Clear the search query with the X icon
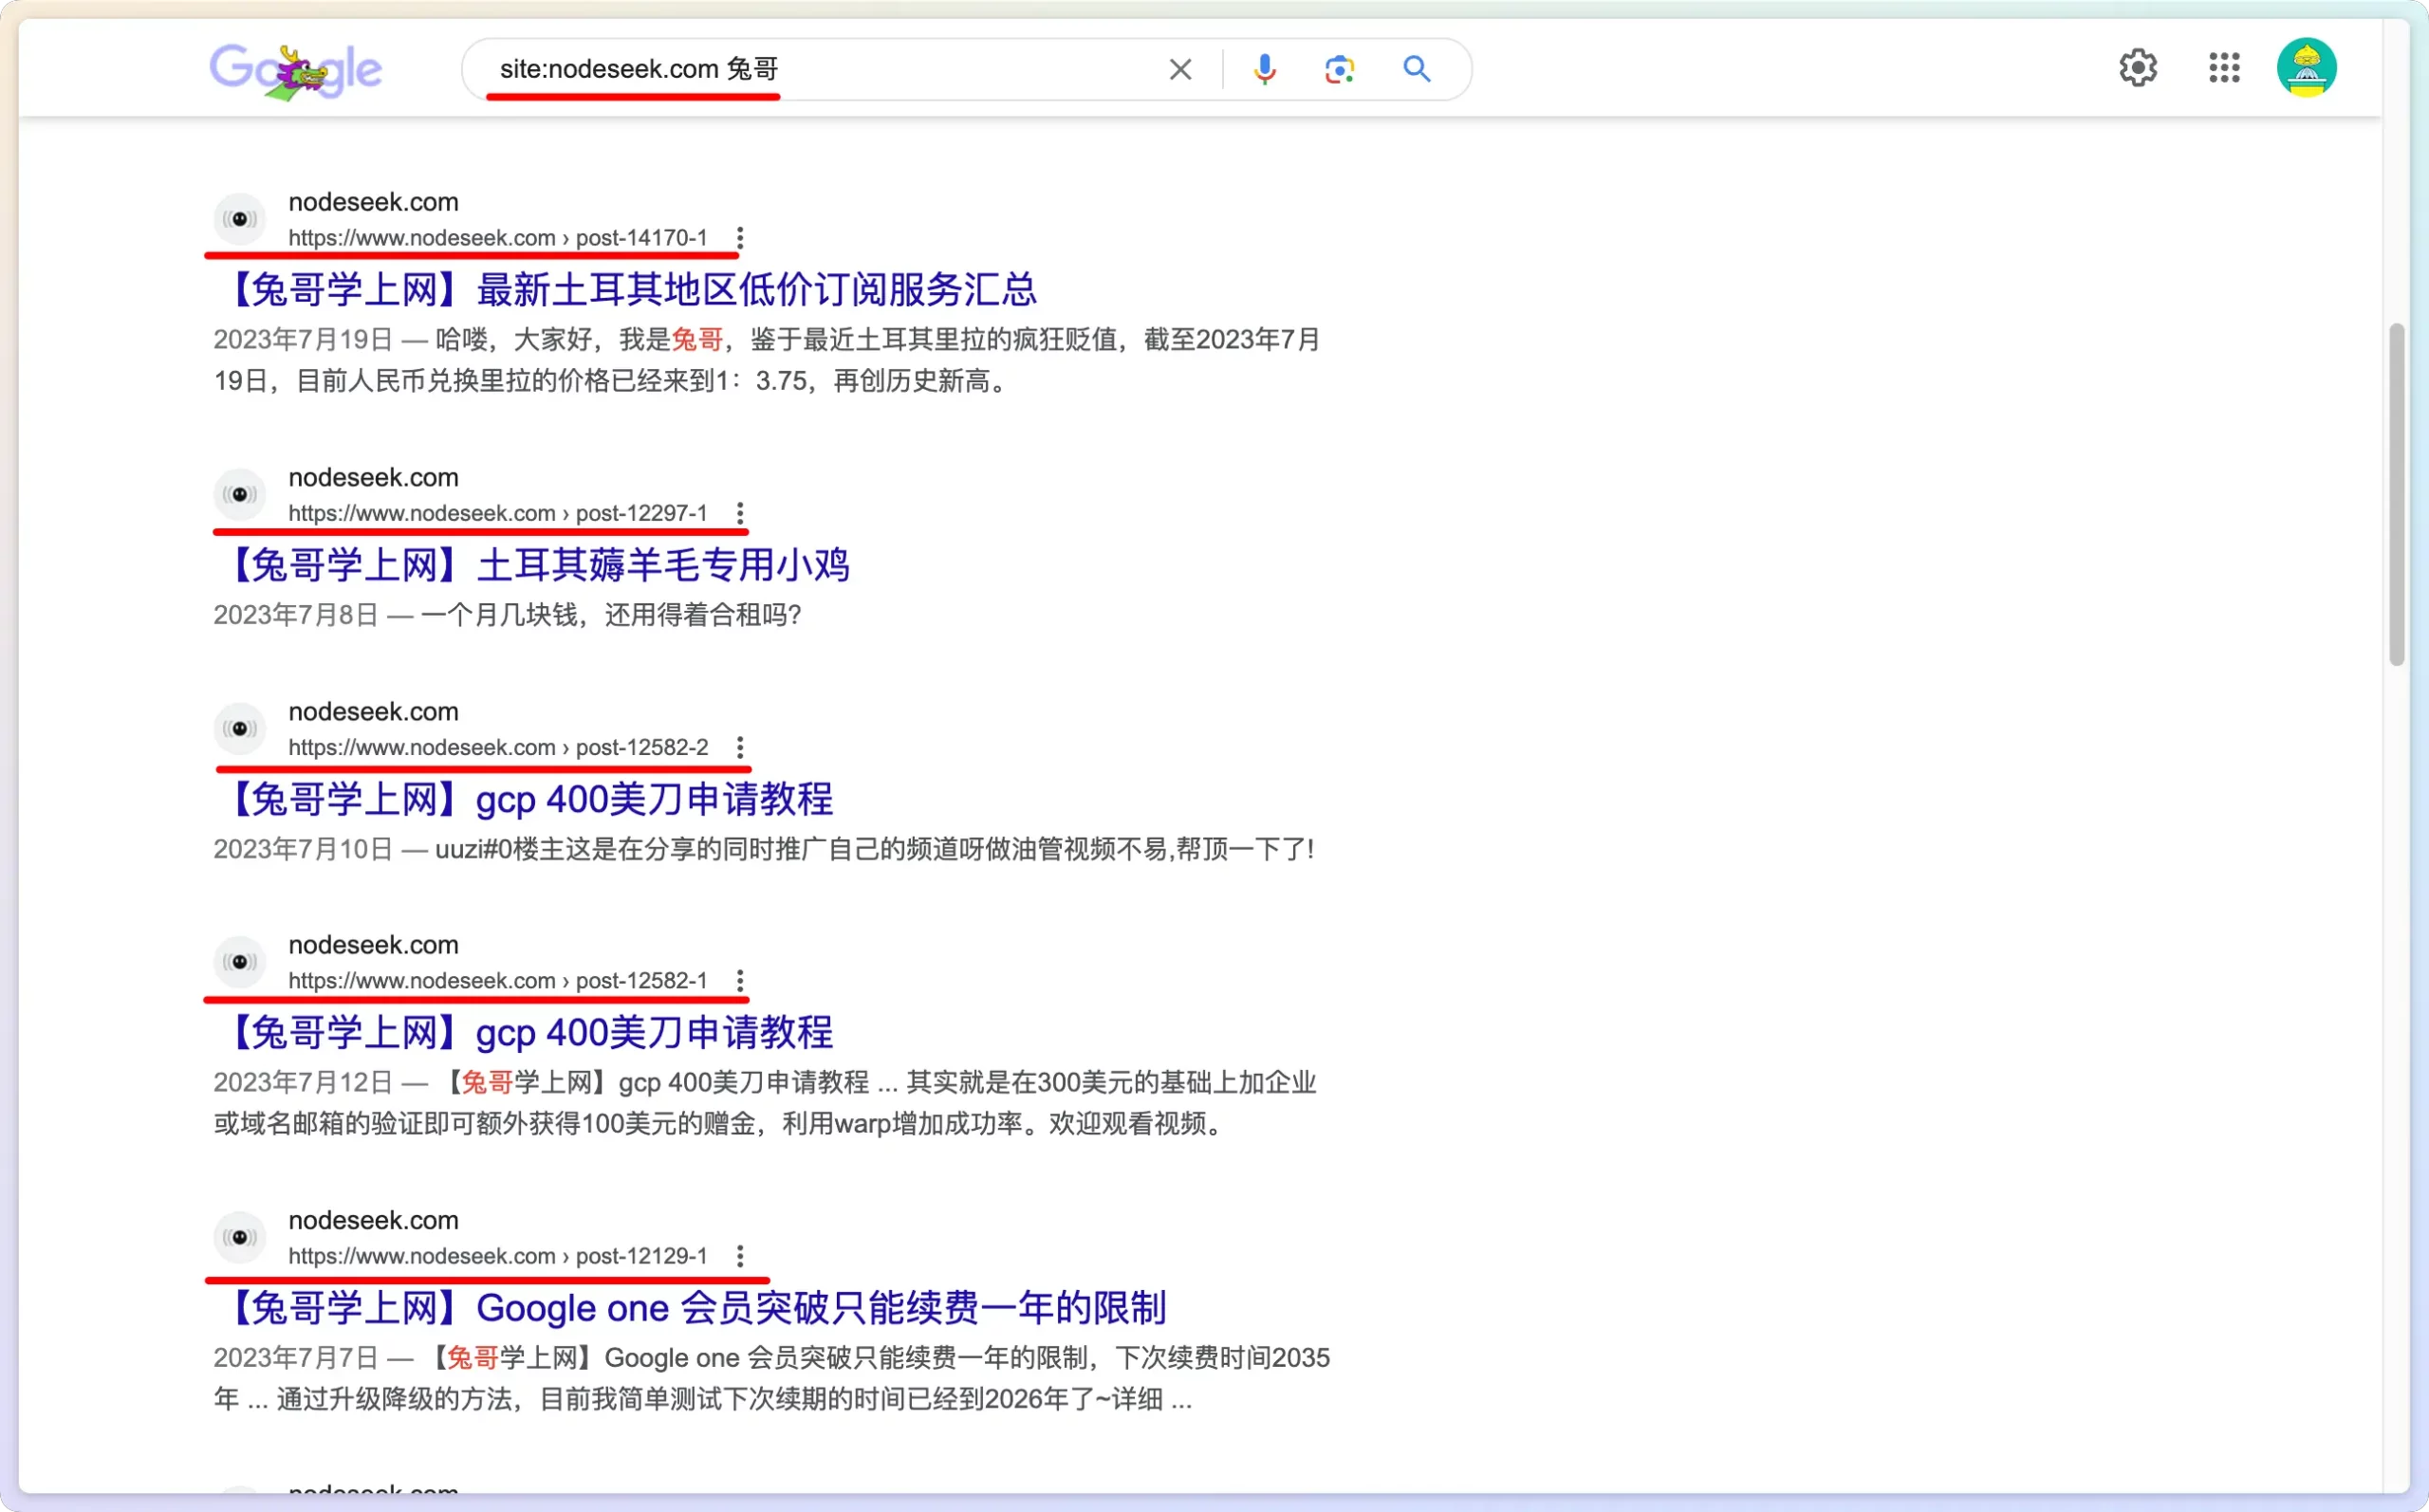This screenshot has width=2429, height=1512. click(x=1180, y=69)
